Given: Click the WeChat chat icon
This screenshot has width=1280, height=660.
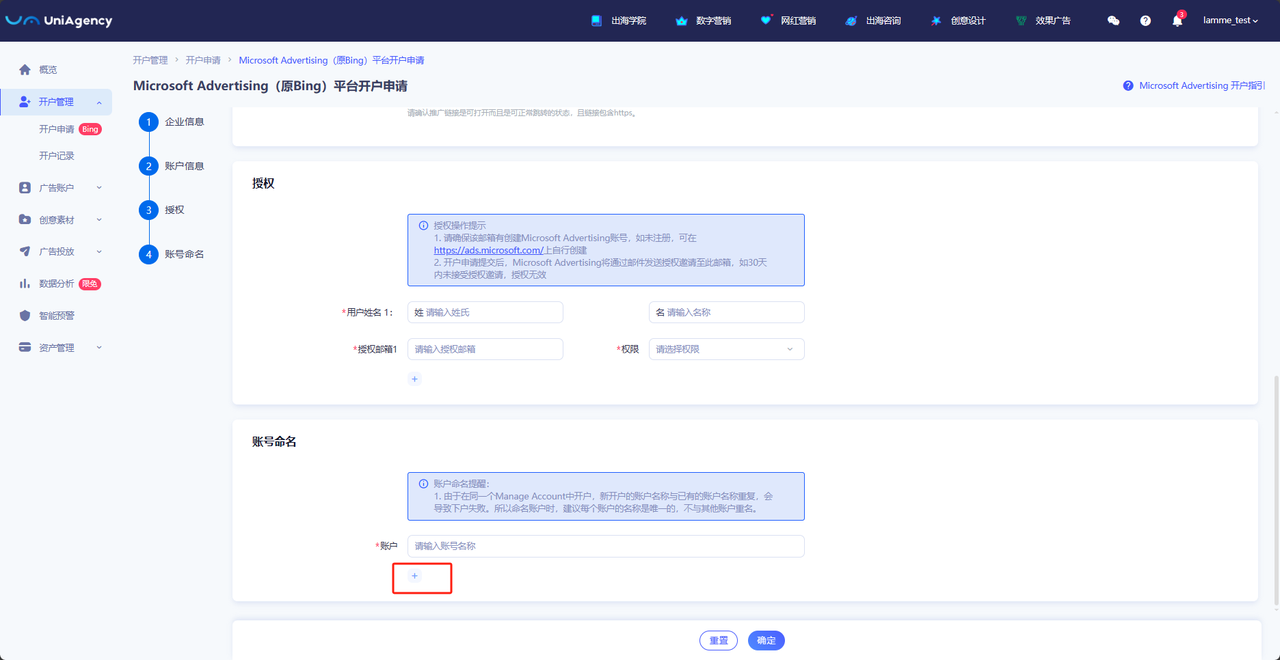Looking at the screenshot, I should point(1113,21).
